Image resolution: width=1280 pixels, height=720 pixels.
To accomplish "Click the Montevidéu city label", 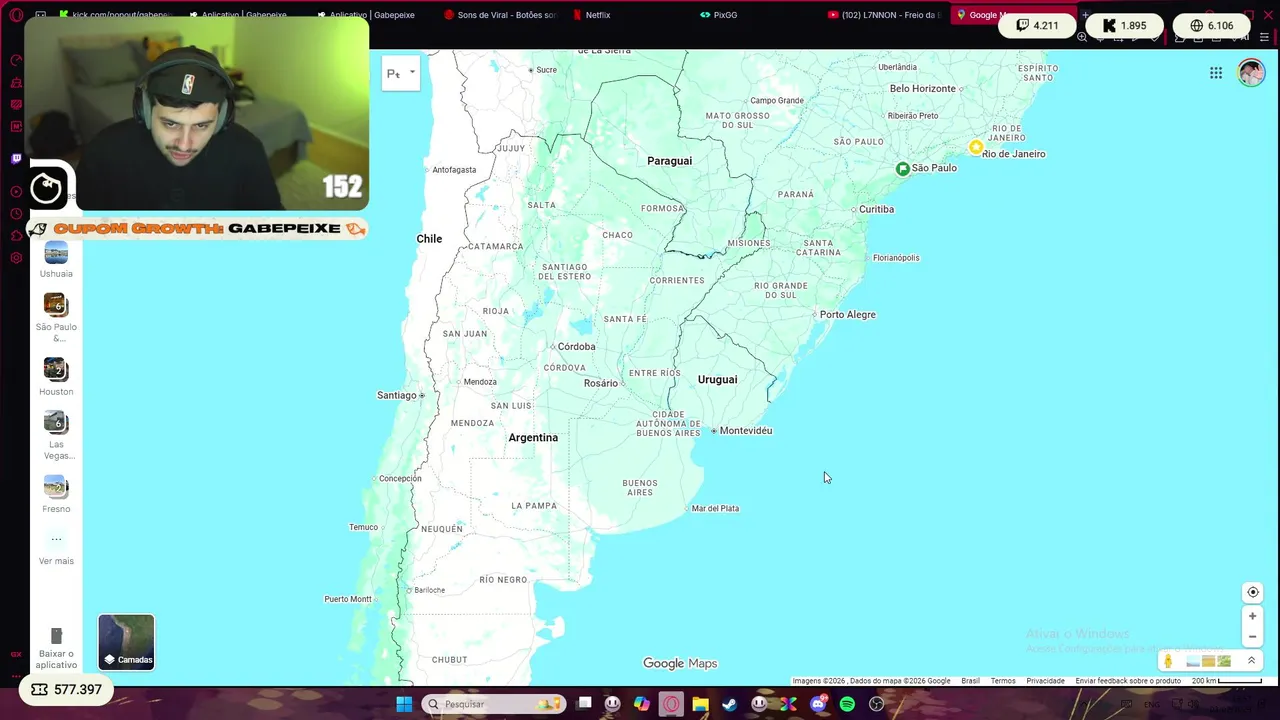I will [x=746, y=431].
